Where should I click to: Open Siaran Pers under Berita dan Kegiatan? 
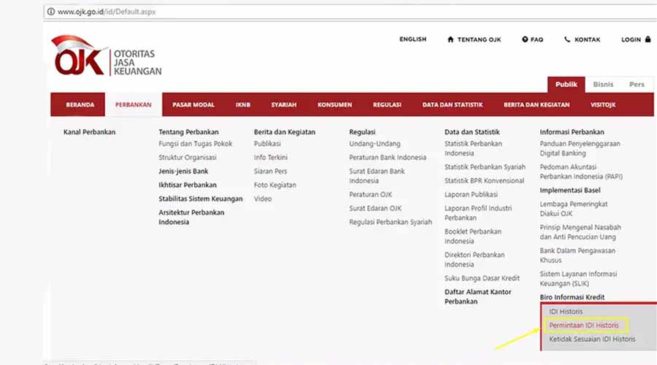[x=270, y=171]
